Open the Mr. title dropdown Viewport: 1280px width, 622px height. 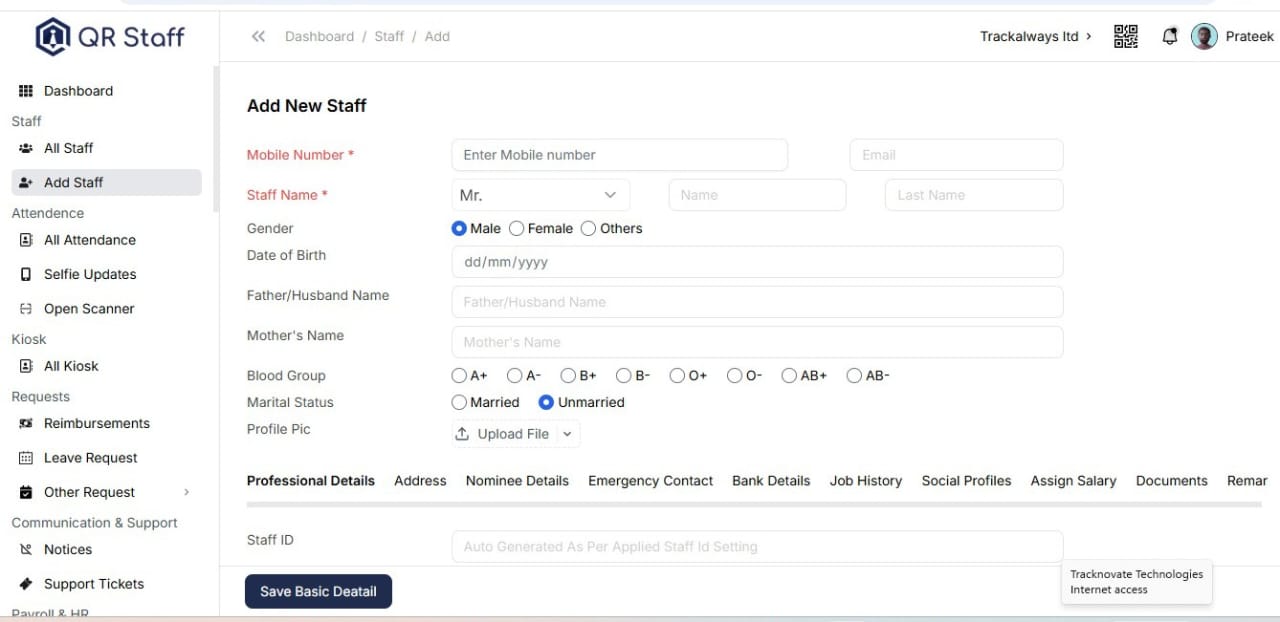539,194
